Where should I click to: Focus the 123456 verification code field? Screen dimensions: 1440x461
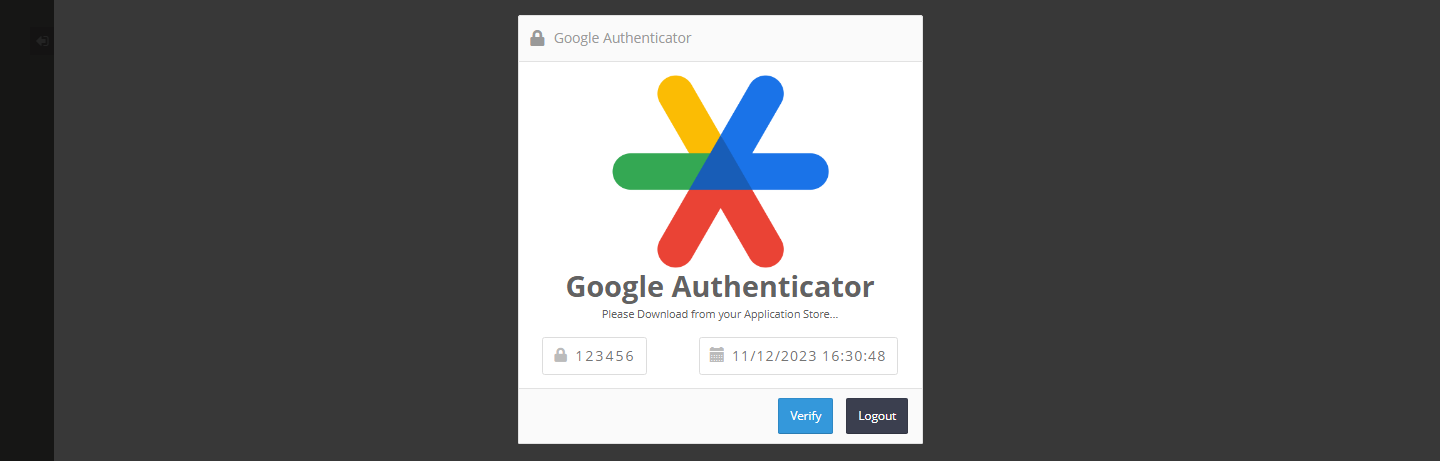594,356
